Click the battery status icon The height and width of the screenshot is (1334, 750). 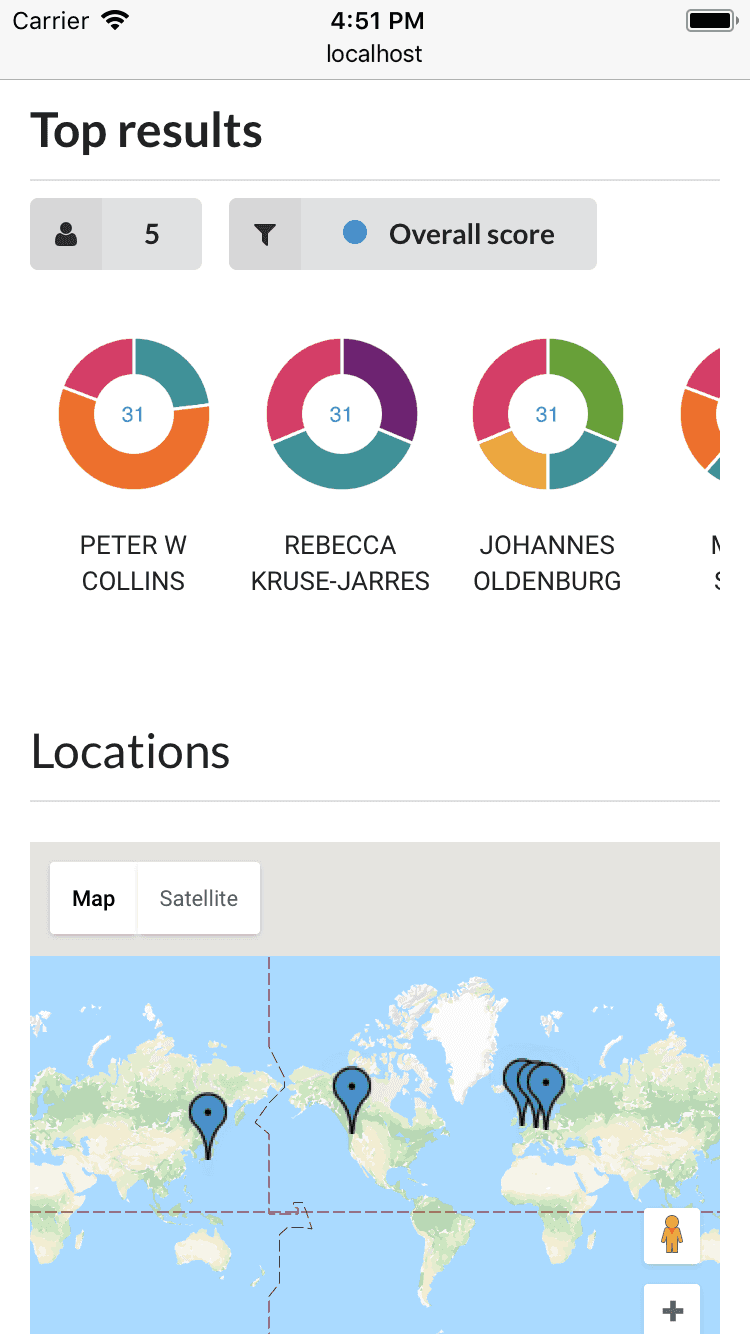711,20
